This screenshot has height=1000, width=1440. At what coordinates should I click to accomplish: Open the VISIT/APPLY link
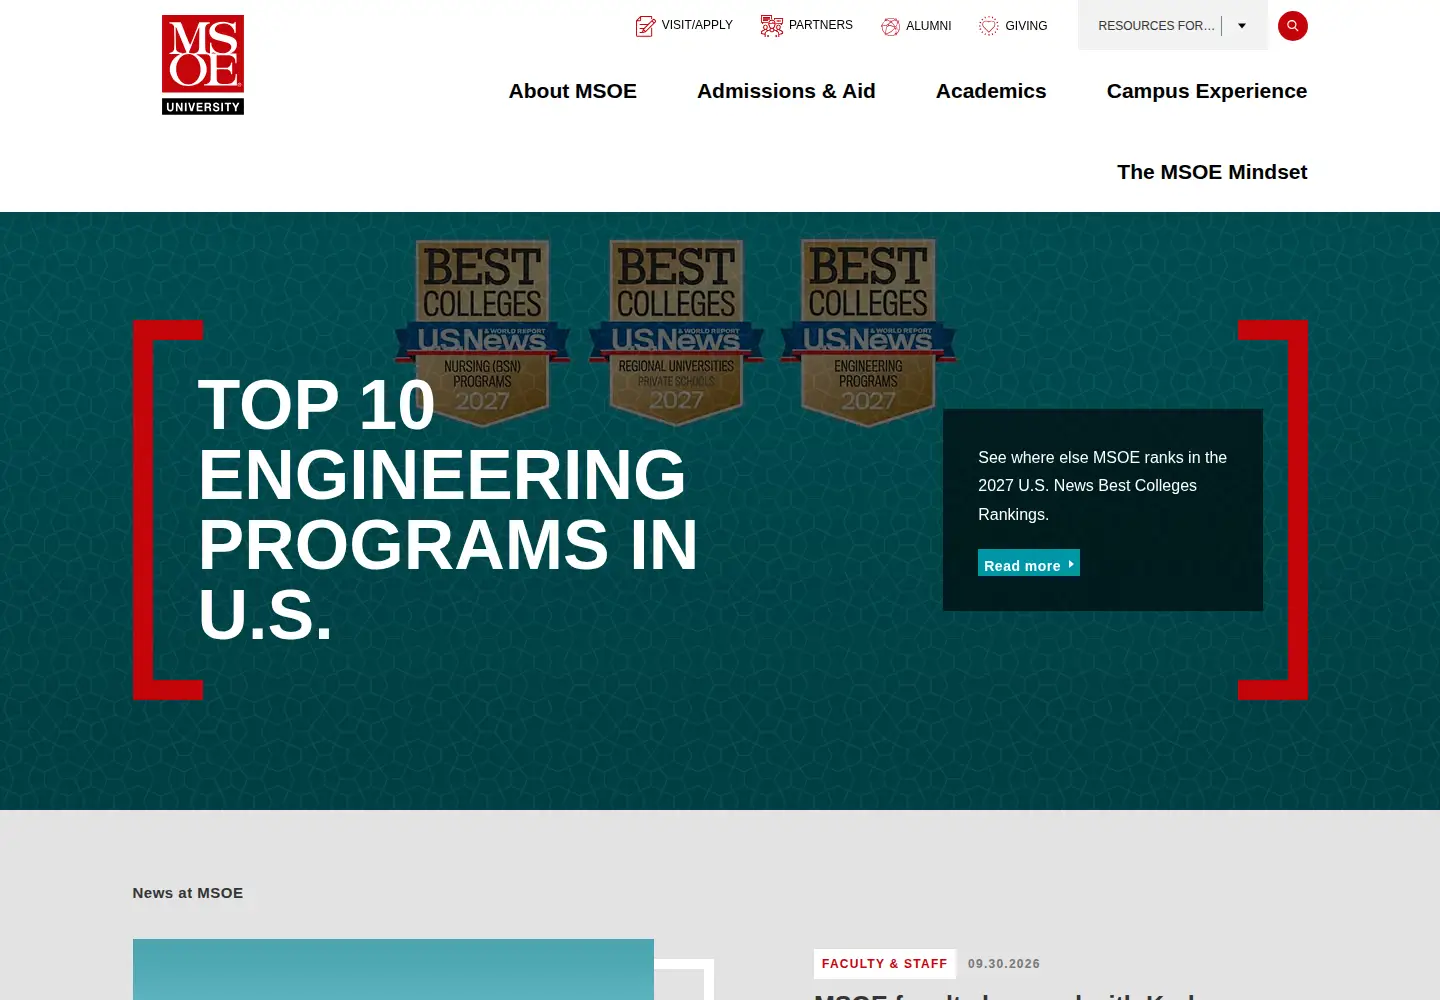[697, 25]
